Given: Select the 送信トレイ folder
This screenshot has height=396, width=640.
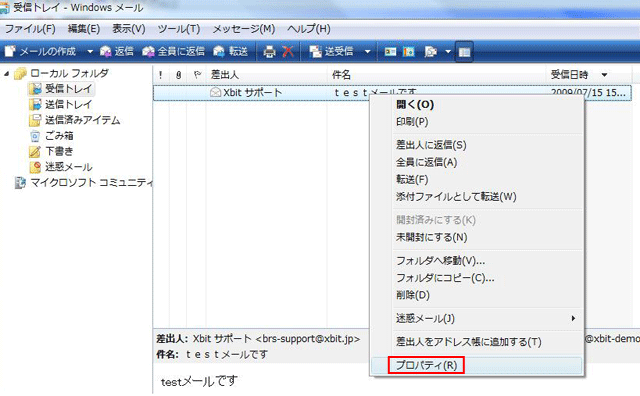Looking at the screenshot, I should pyautogui.click(x=69, y=105).
